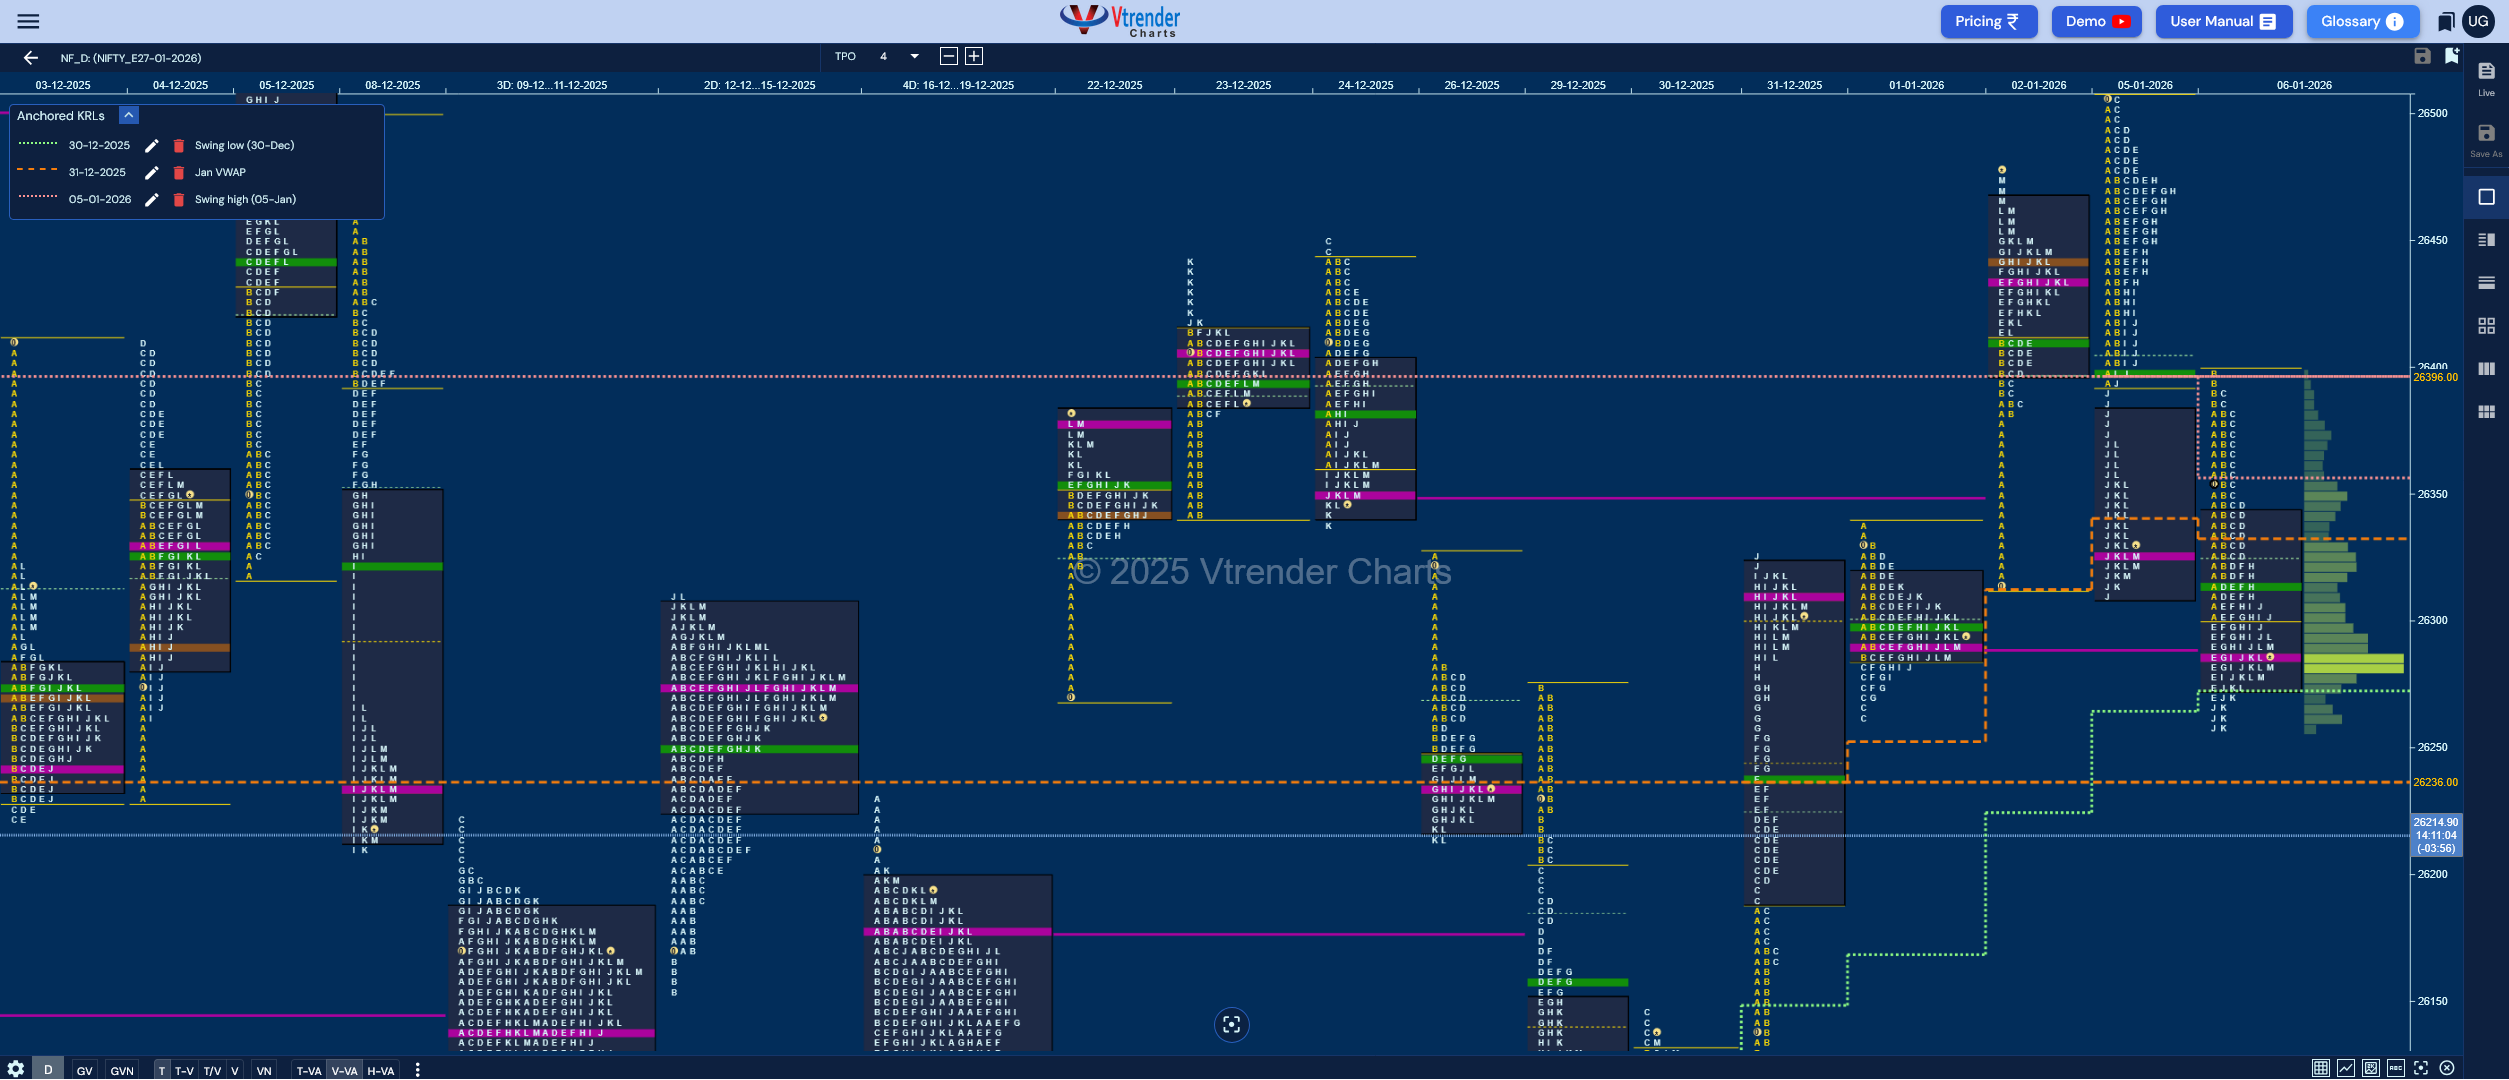The width and height of the screenshot is (2509, 1080).
Task: Open the TPO size dropdown arrow
Action: coord(914,57)
